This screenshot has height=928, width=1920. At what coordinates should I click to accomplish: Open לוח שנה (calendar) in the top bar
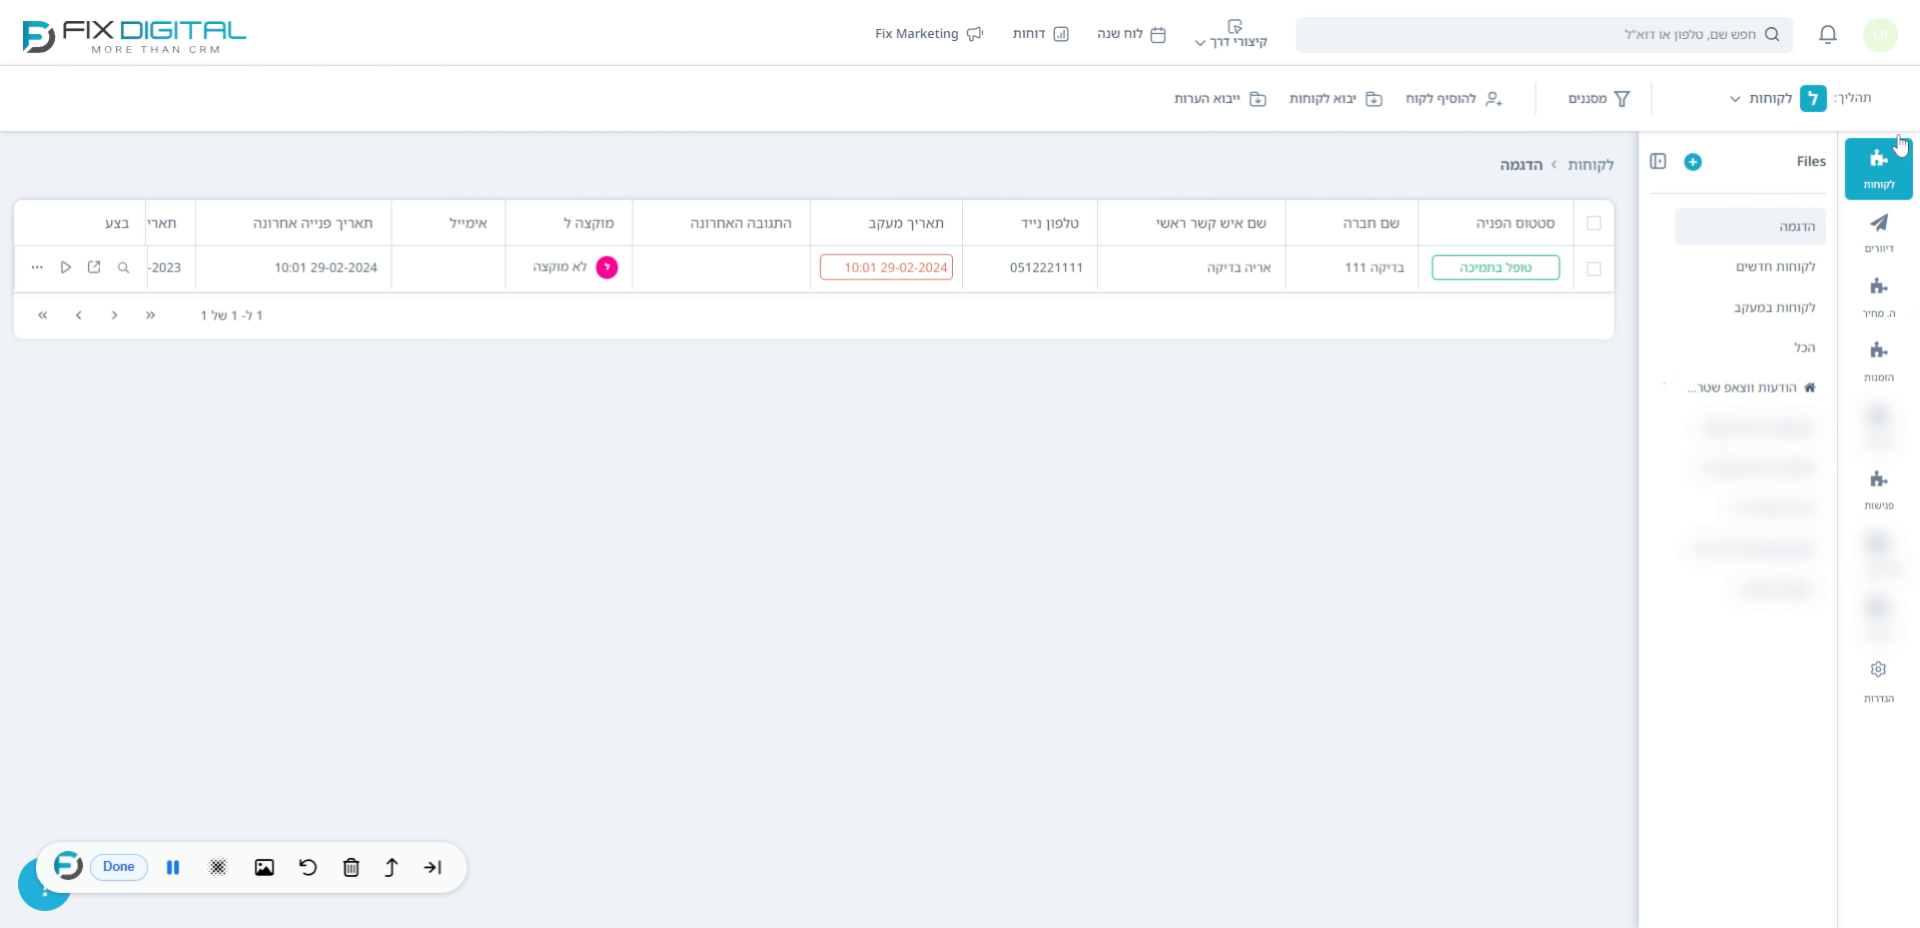[x=1131, y=34]
